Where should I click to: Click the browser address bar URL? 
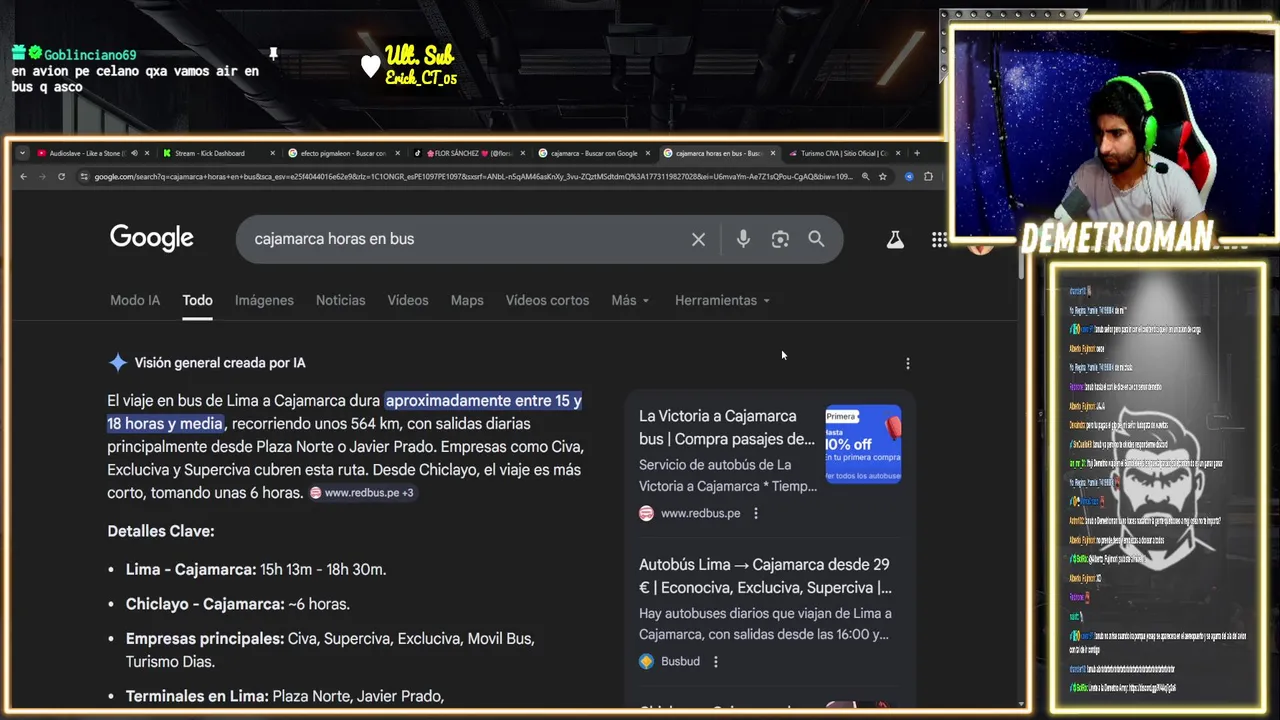473,177
